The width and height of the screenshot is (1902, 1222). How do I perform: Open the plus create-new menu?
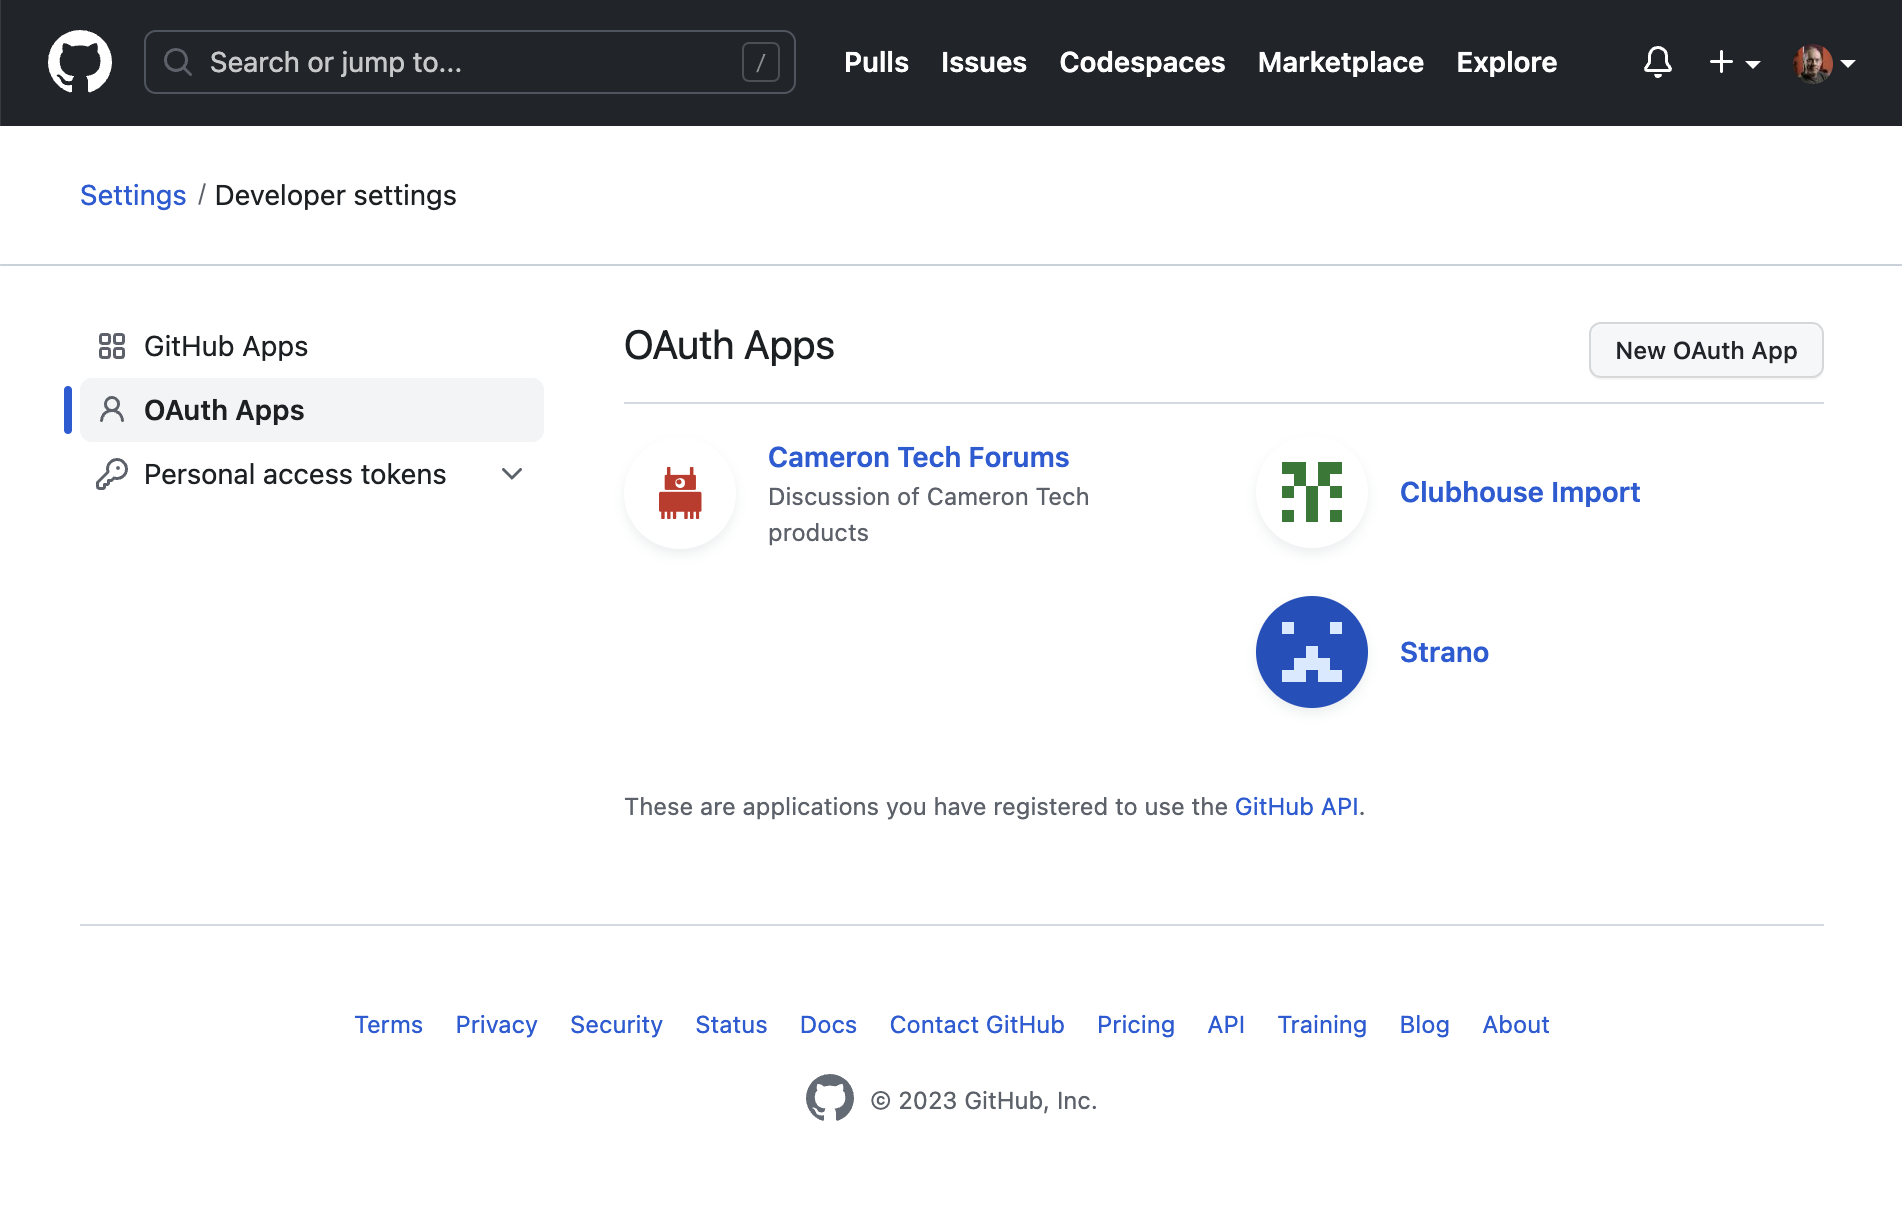(1734, 62)
